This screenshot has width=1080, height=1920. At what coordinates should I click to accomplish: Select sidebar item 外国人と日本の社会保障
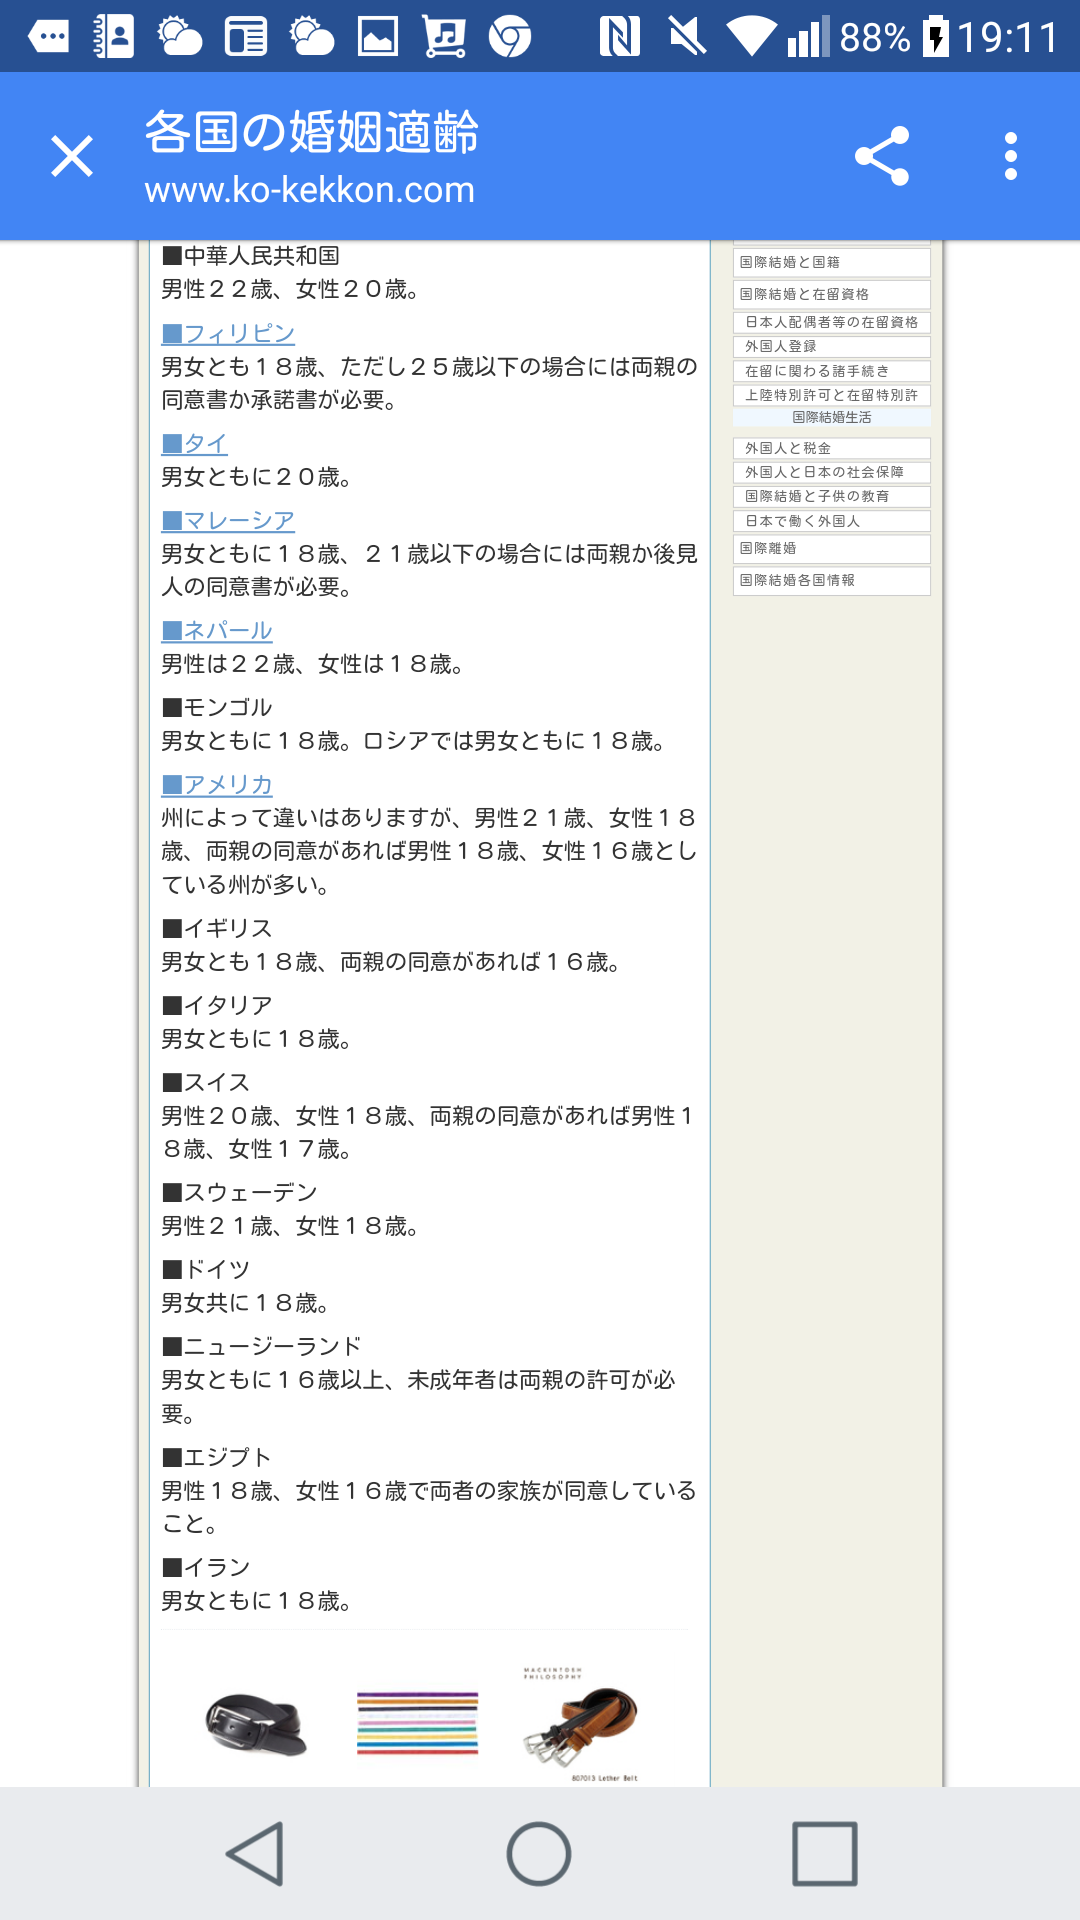click(832, 472)
